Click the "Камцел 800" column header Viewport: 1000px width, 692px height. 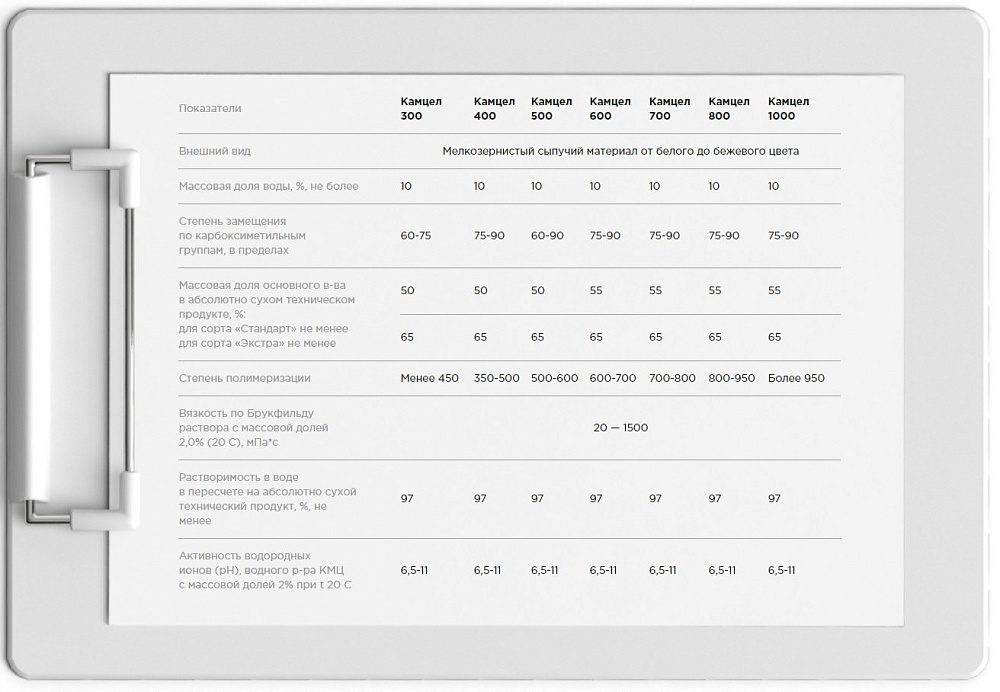pyautogui.click(x=729, y=108)
